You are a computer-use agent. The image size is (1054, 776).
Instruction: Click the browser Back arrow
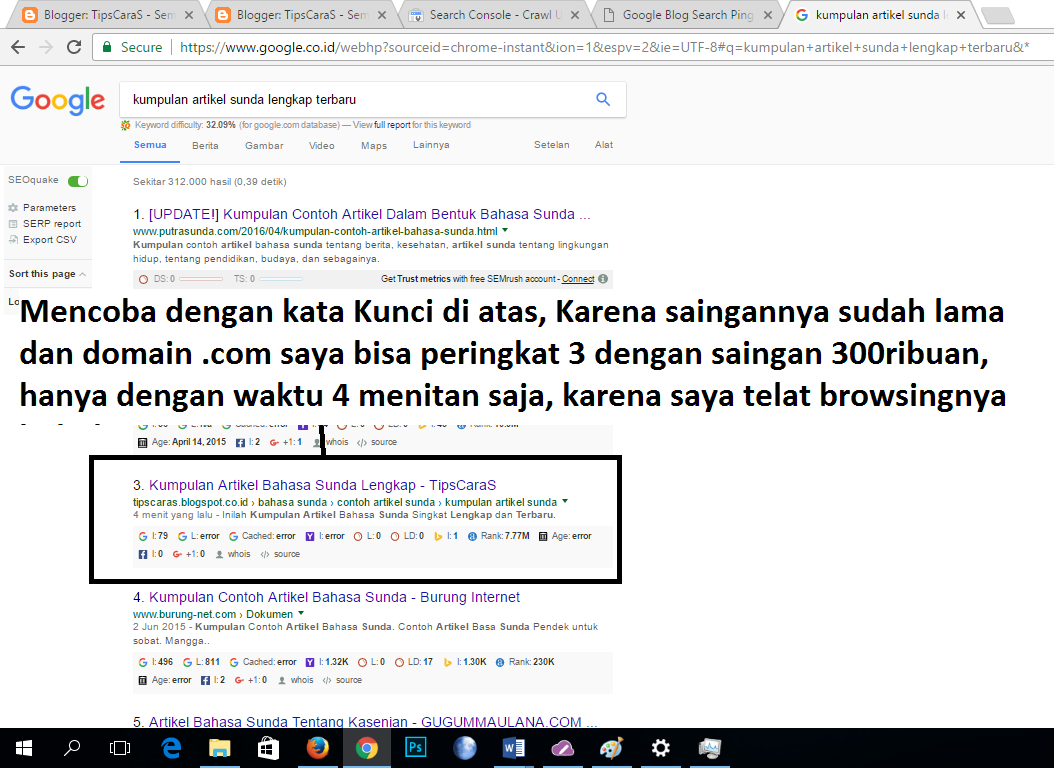tap(18, 47)
